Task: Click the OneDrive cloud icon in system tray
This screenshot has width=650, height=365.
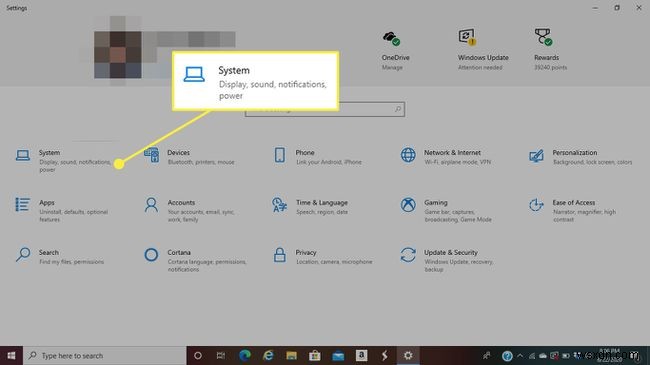Action: (x=543, y=356)
